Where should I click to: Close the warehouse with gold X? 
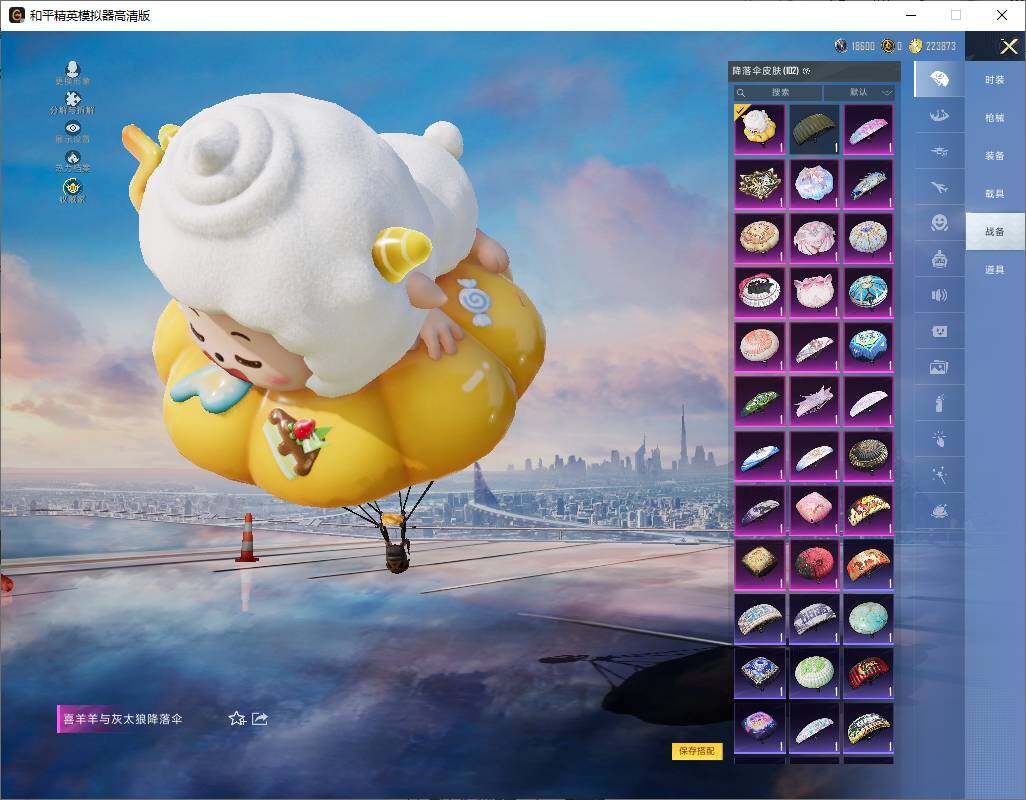pyautogui.click(x=1008, y=46)
